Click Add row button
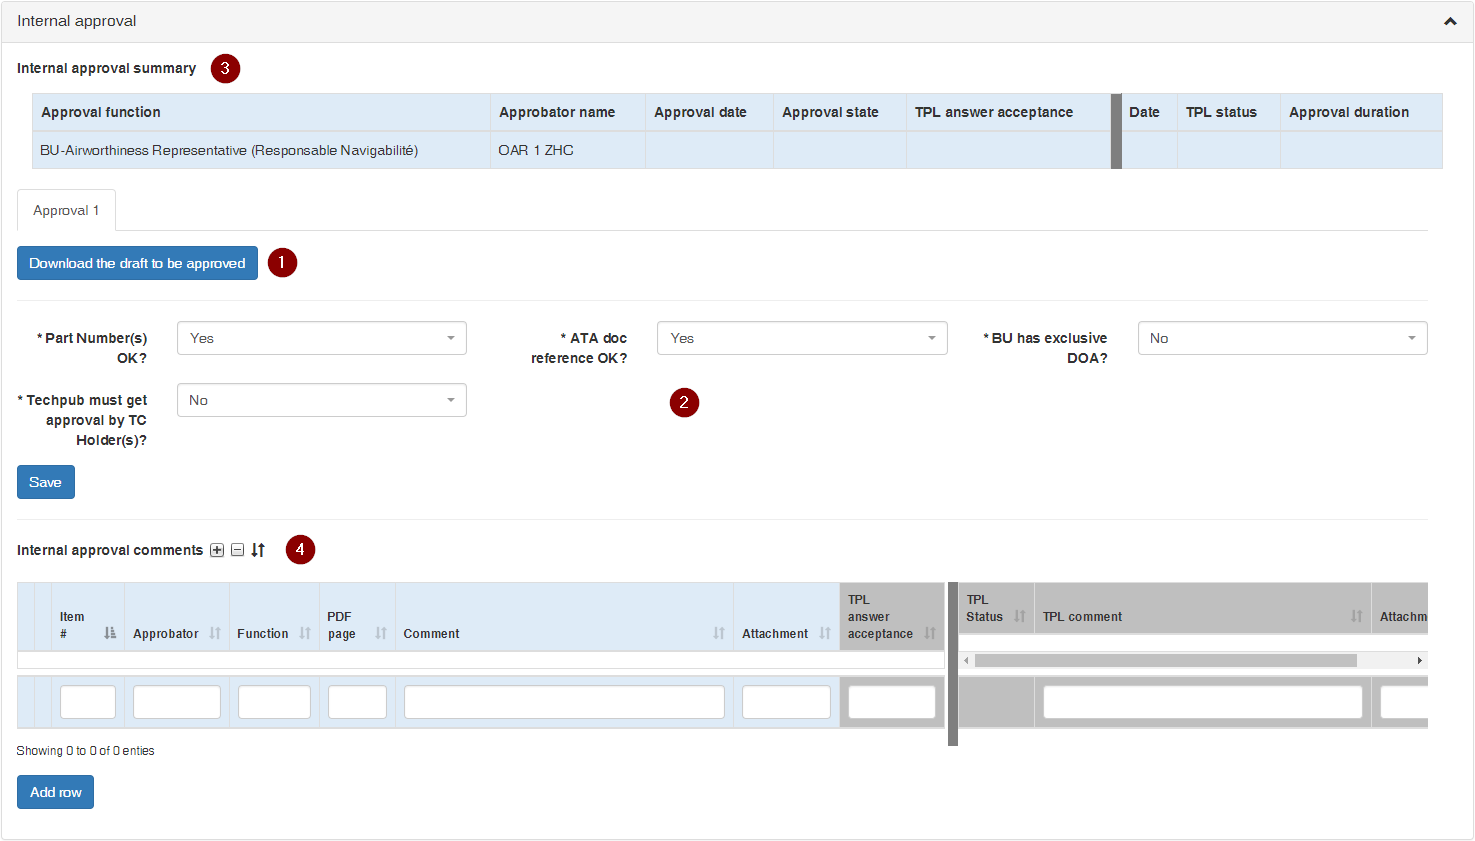 55,792
